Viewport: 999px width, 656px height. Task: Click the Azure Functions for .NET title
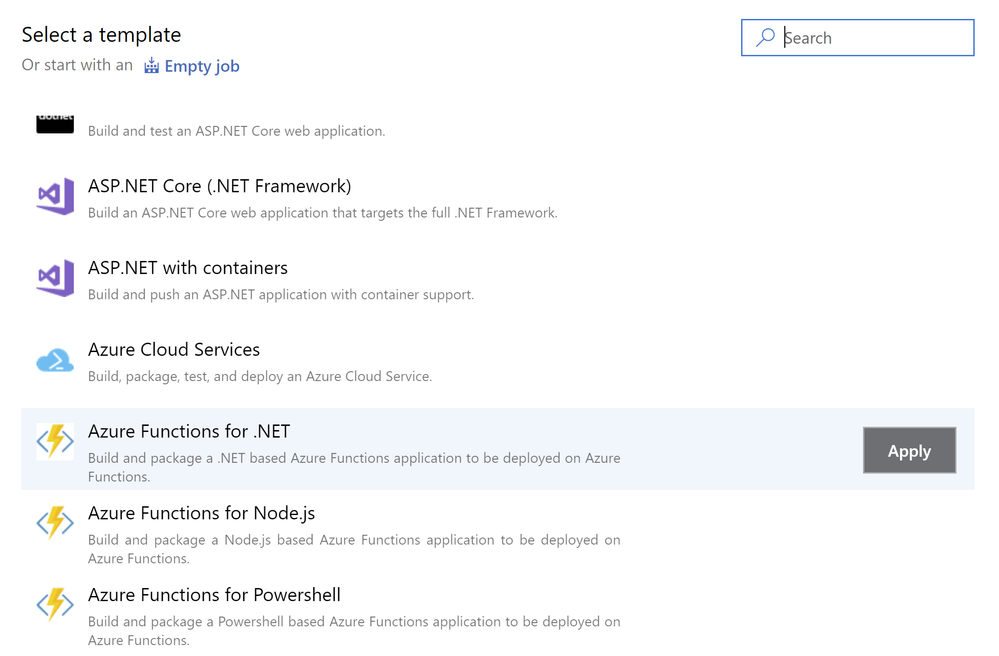(x=189, y=432)
